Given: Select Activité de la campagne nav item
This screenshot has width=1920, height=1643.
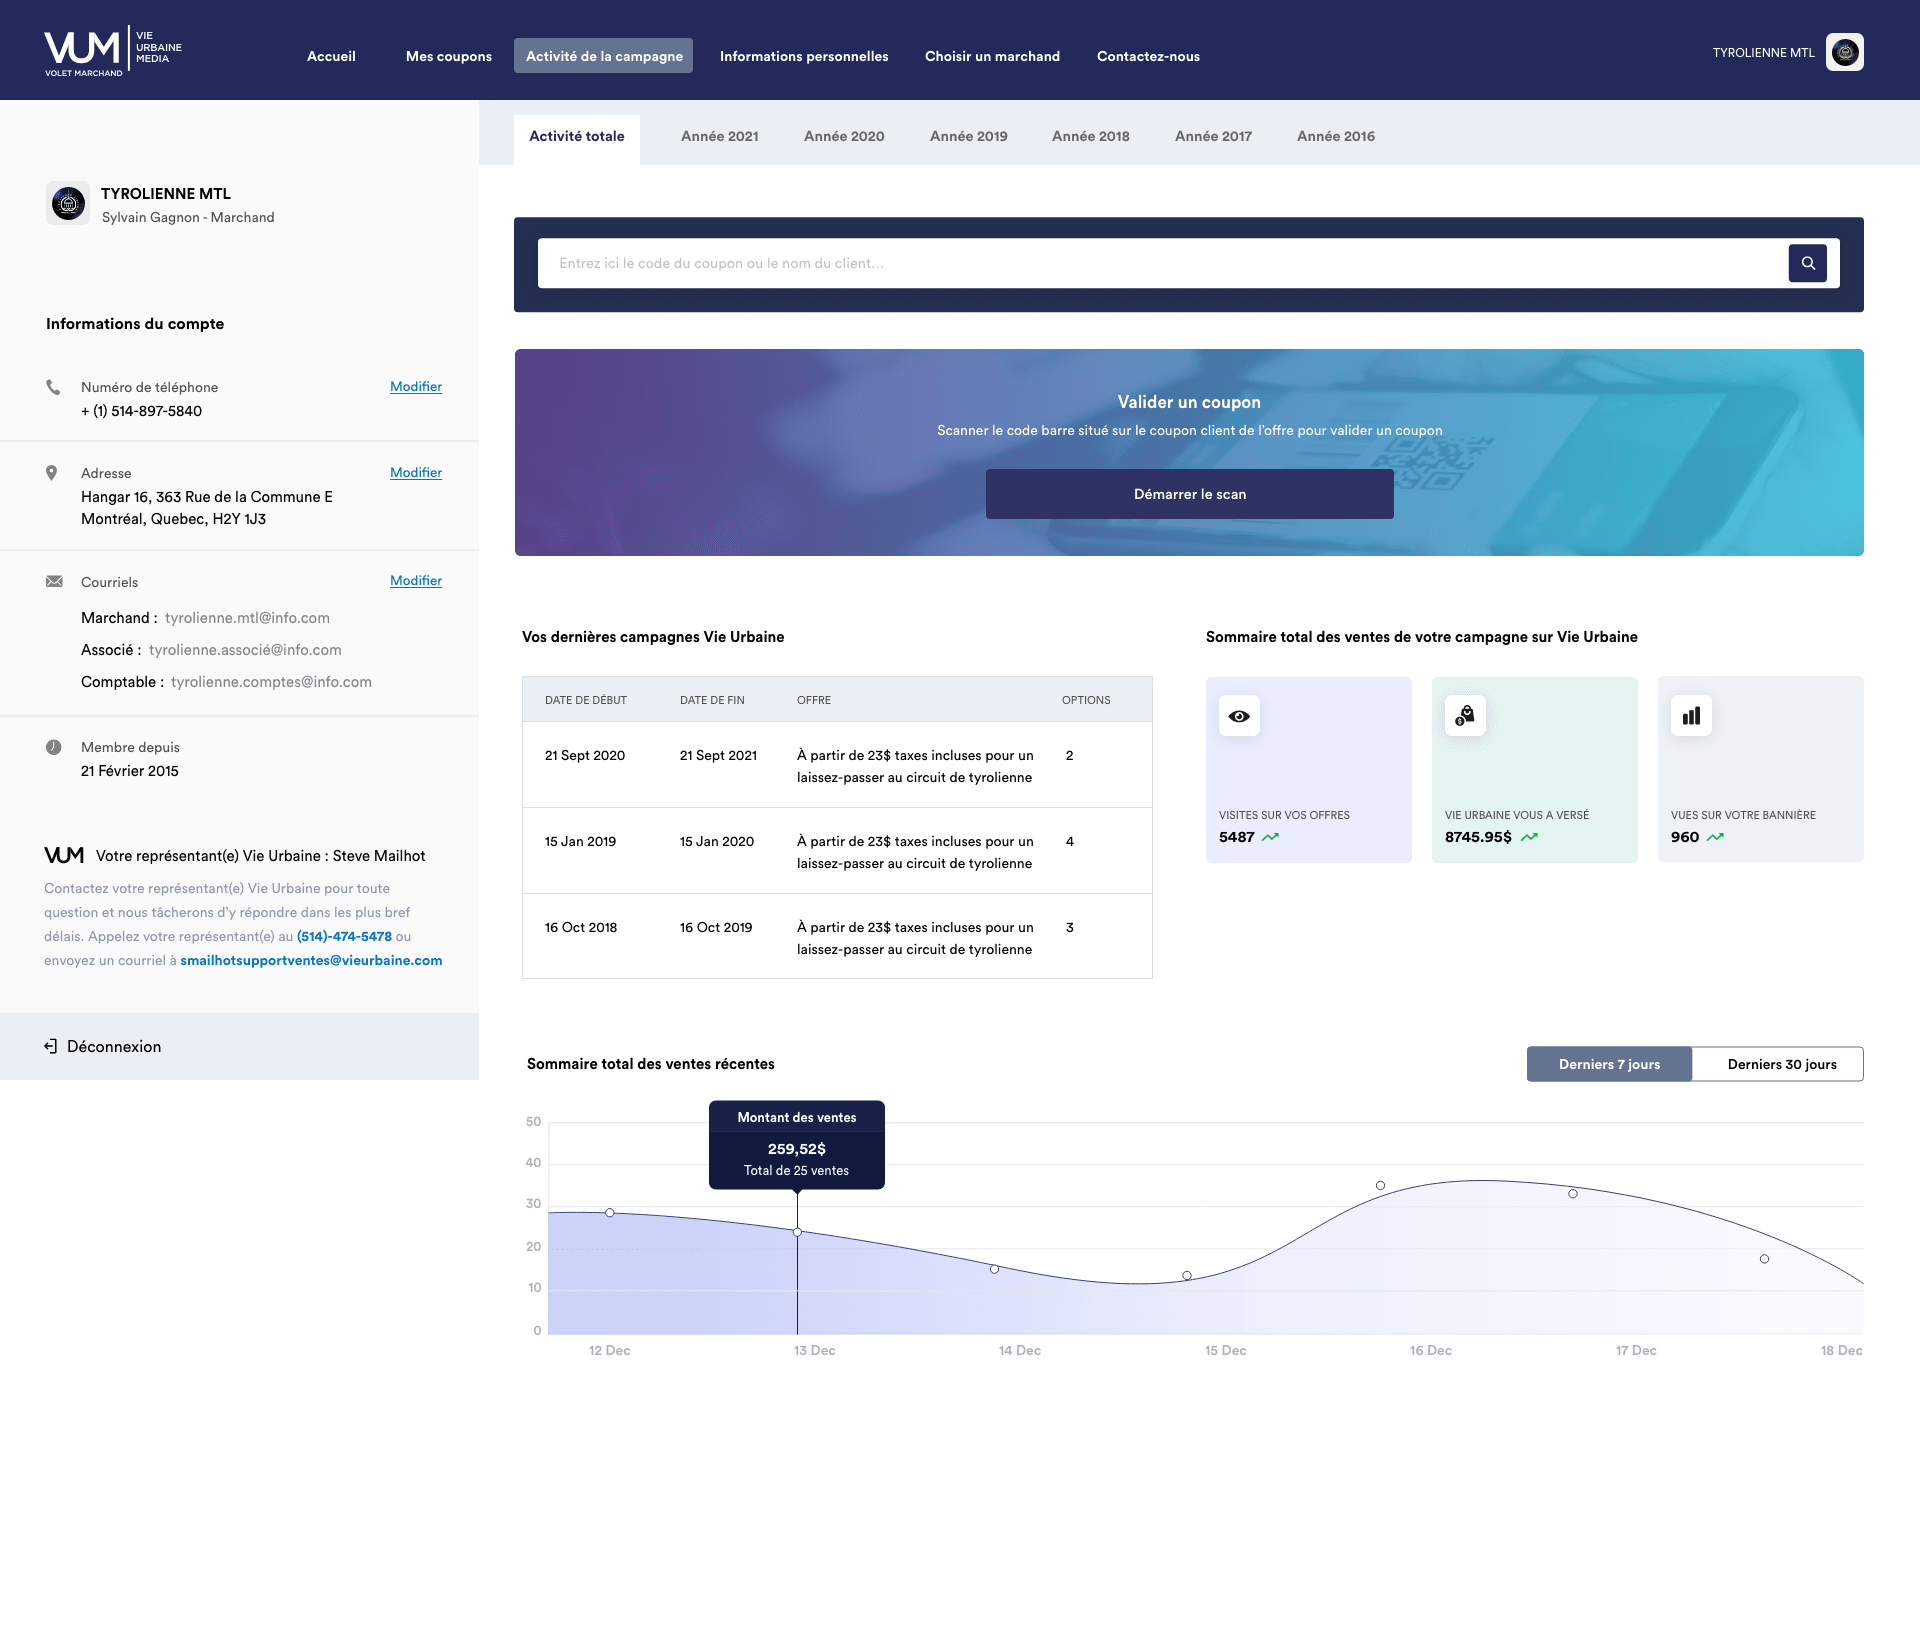Looking at the screenshot, I should tap(604, 56).
